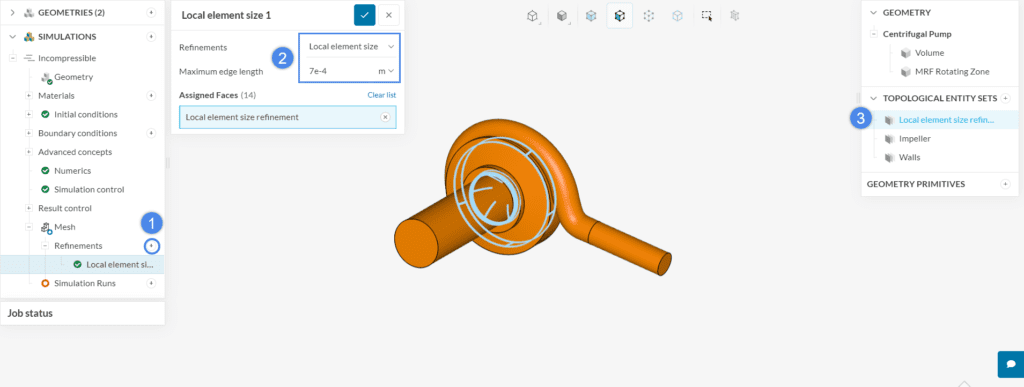Add a boundary condition with plus icon
Screen dimensions: 1024x387
point(151,133)
